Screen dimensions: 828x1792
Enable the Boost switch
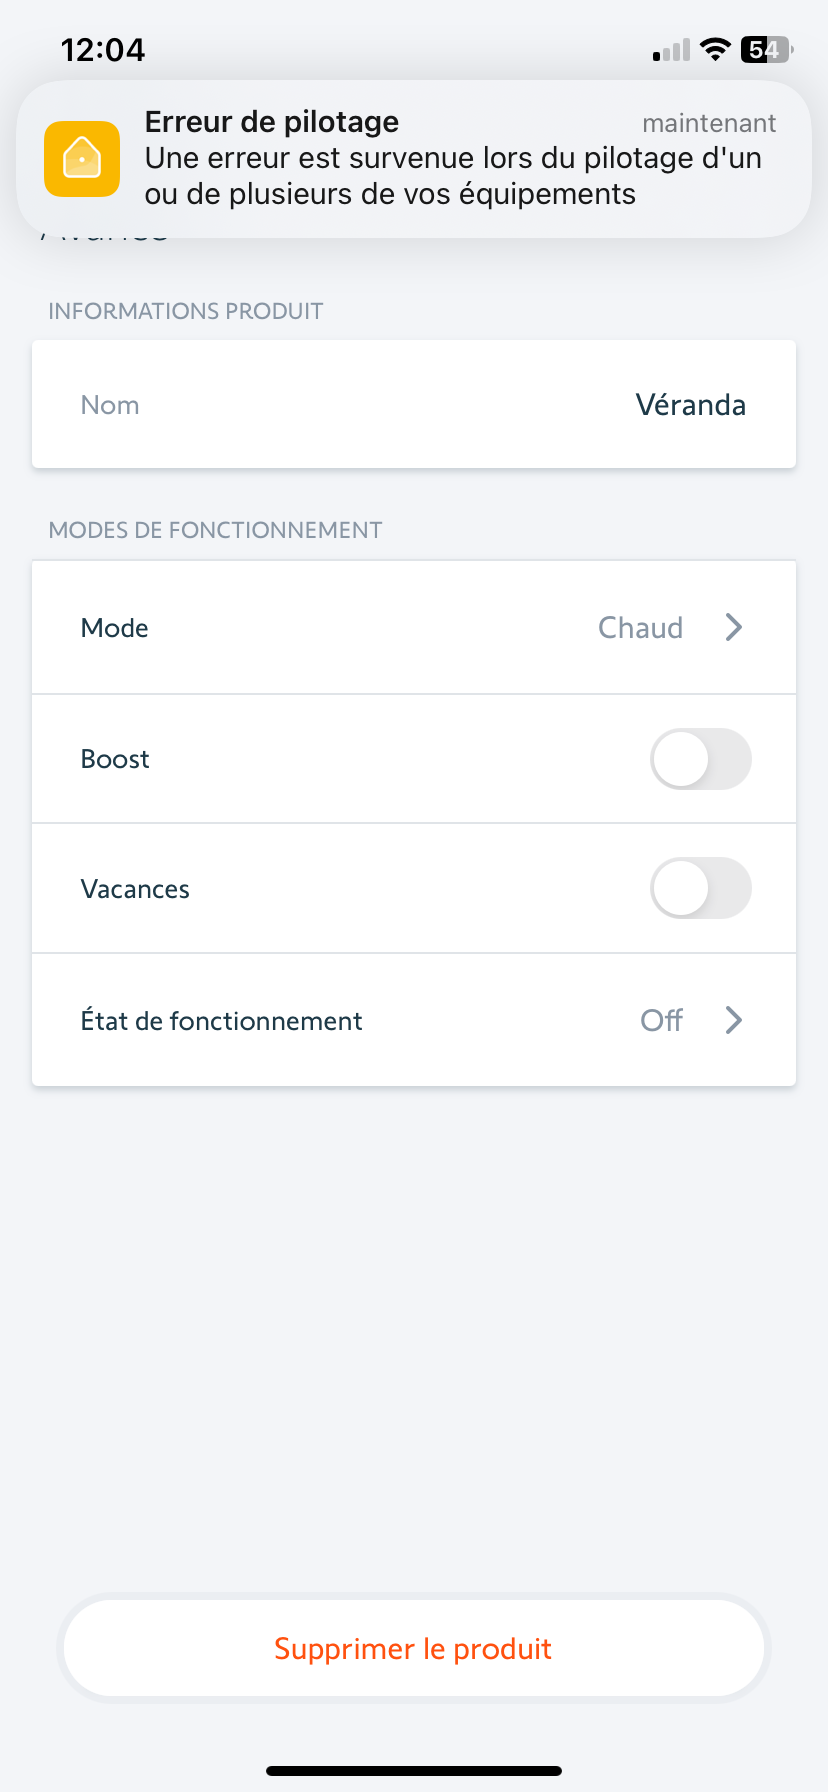pos(700,759)
